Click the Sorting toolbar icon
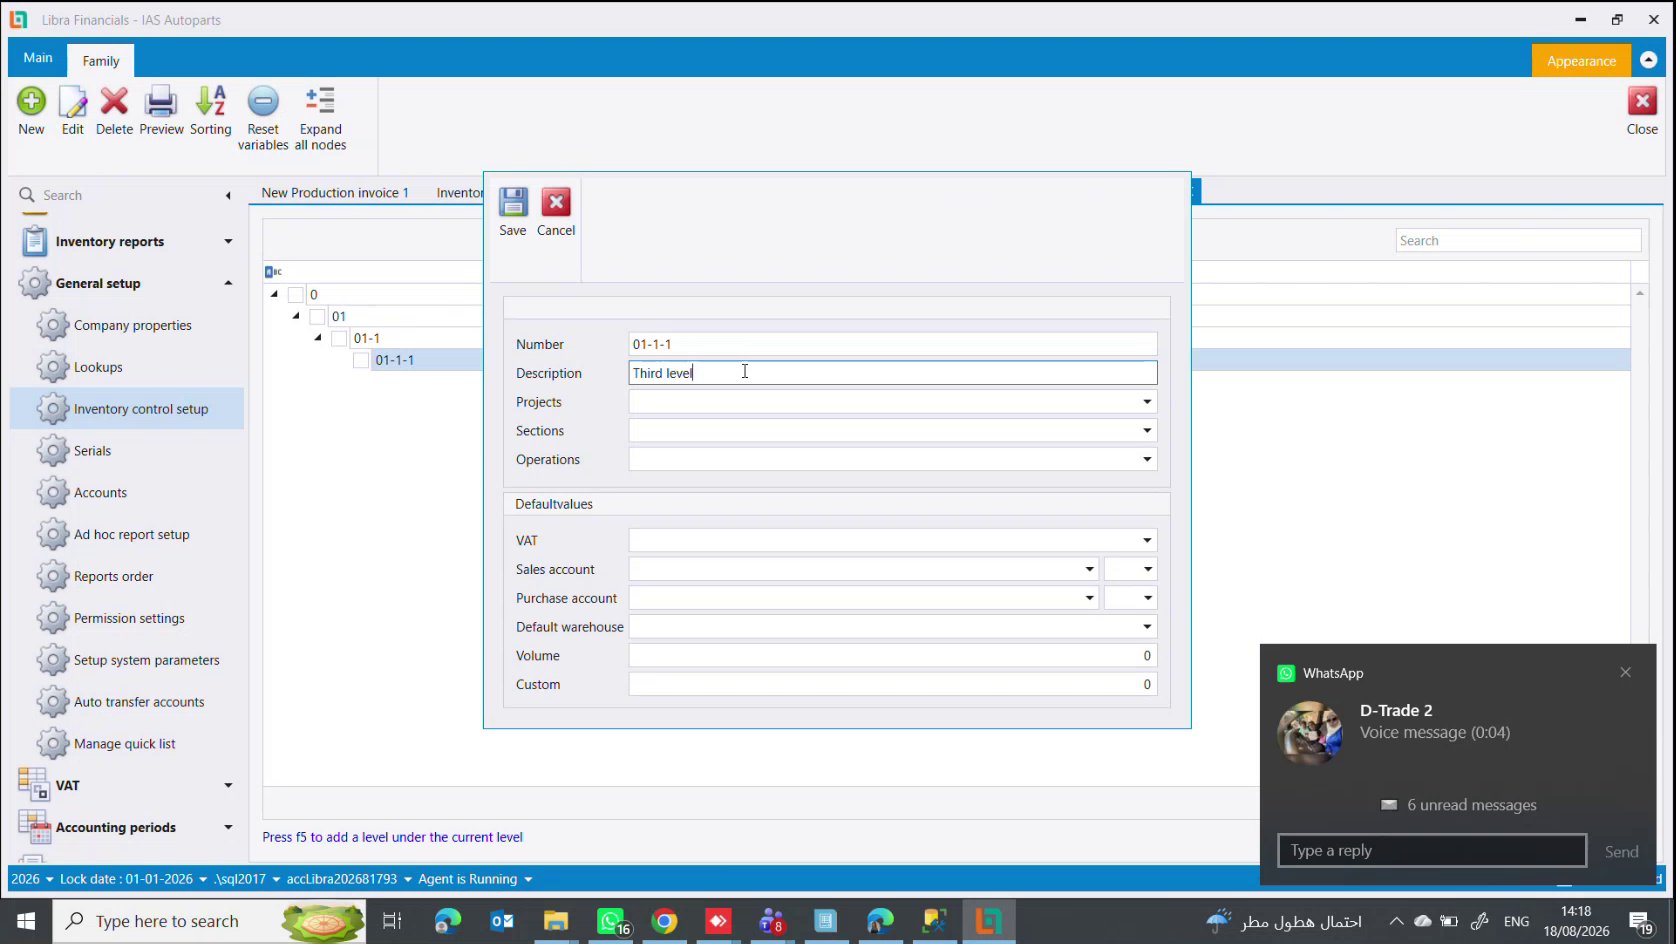This screenshot has width=1676, height=944. [210, 102]
